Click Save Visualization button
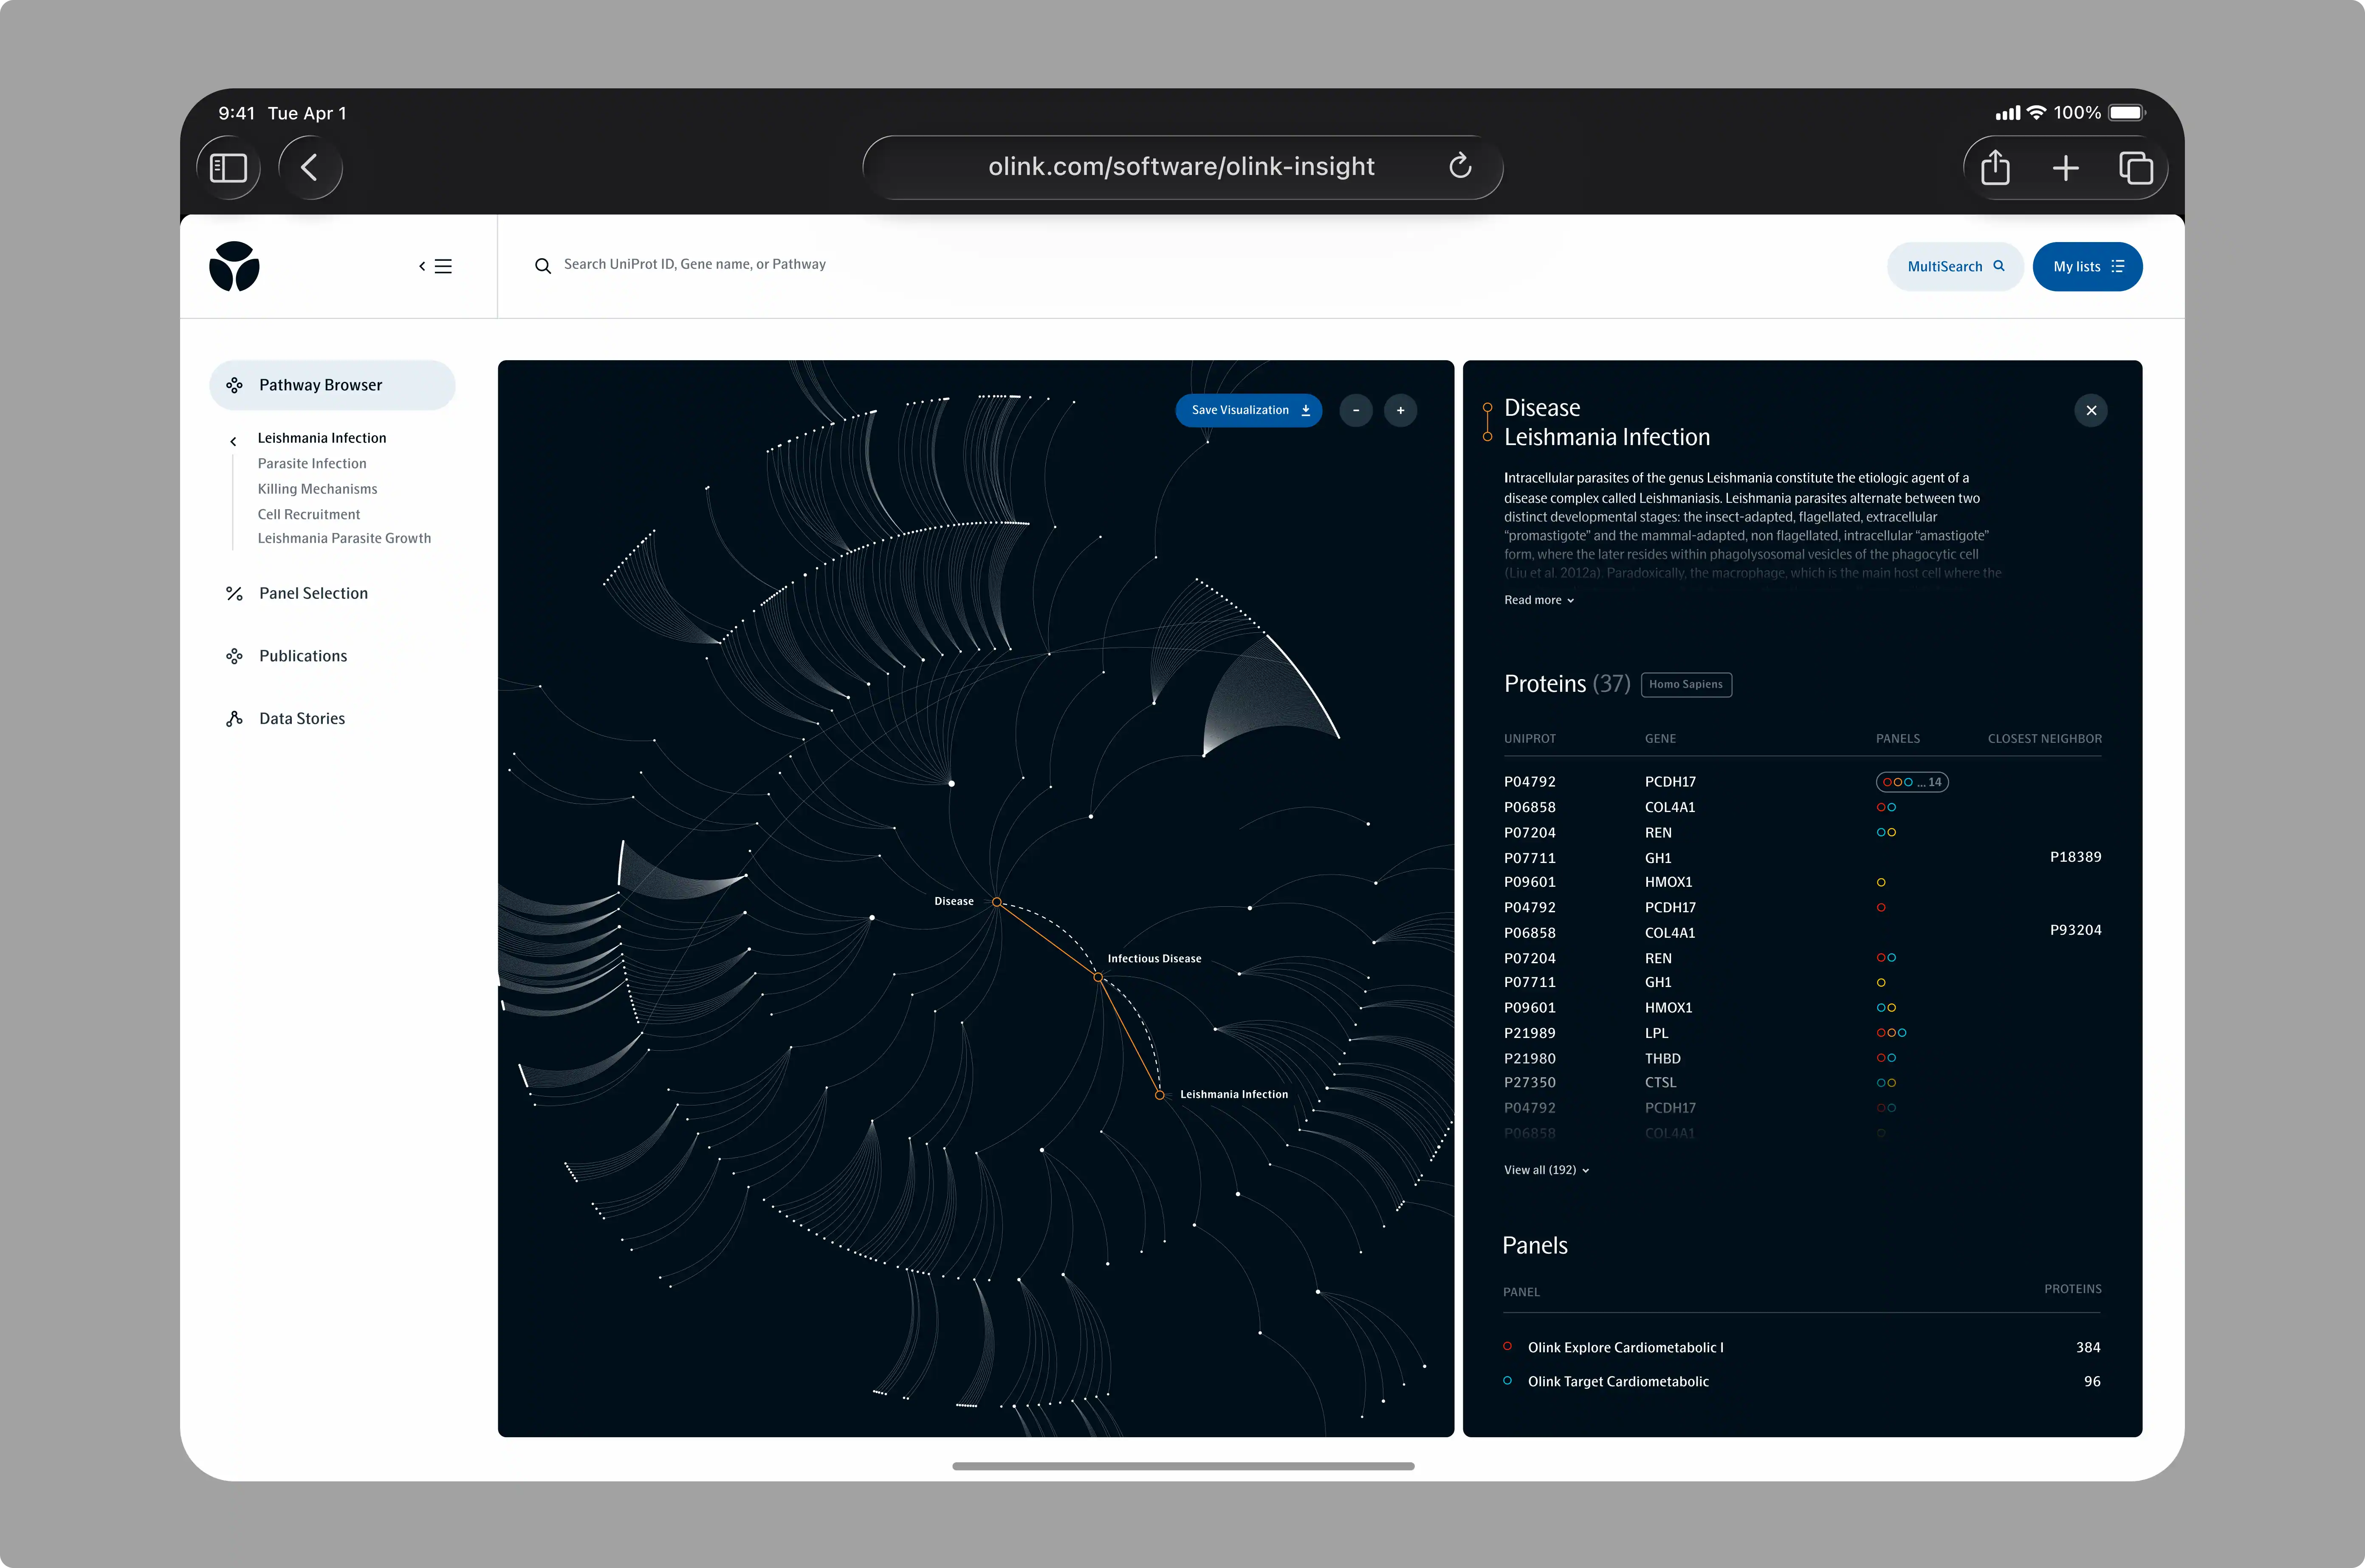This screenshot has width=2365, height=1568. [1248, 410]
